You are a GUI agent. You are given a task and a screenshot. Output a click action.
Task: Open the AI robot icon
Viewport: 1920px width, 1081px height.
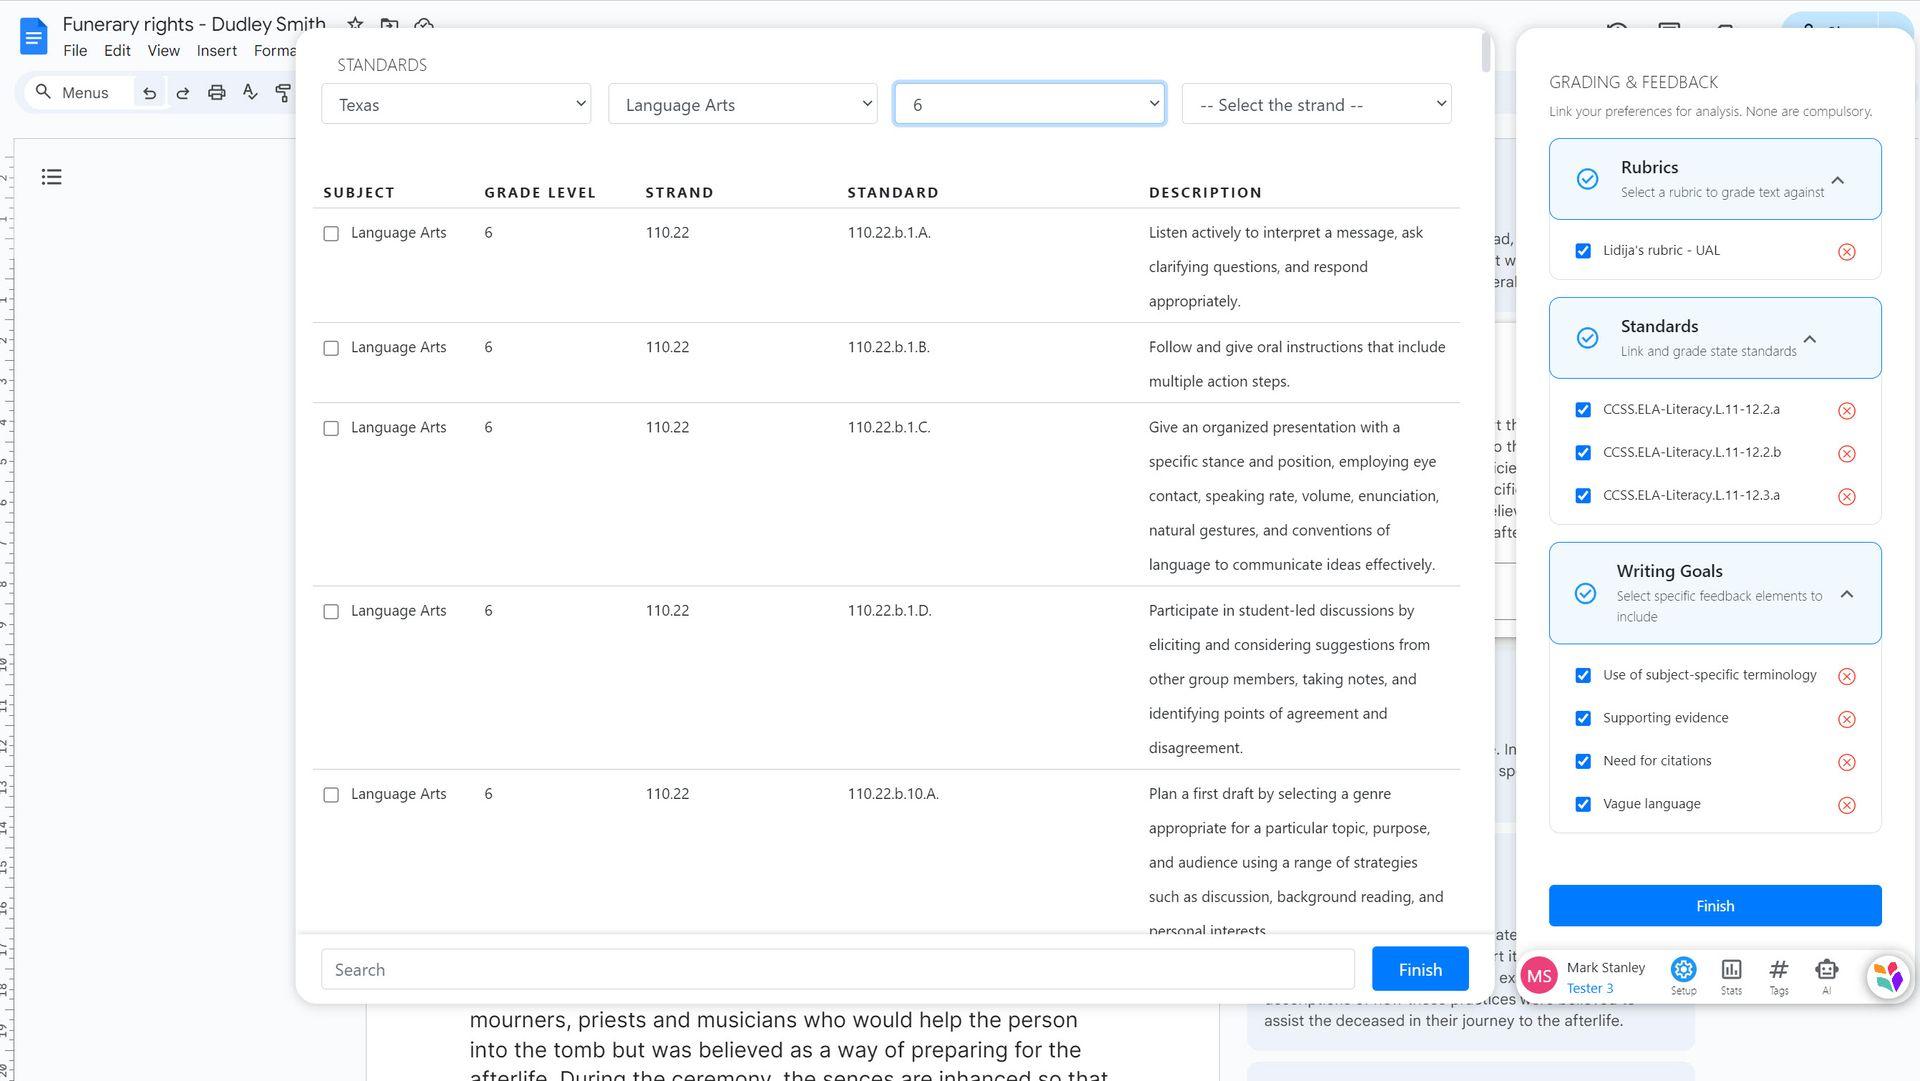(x=1826, y=975)
